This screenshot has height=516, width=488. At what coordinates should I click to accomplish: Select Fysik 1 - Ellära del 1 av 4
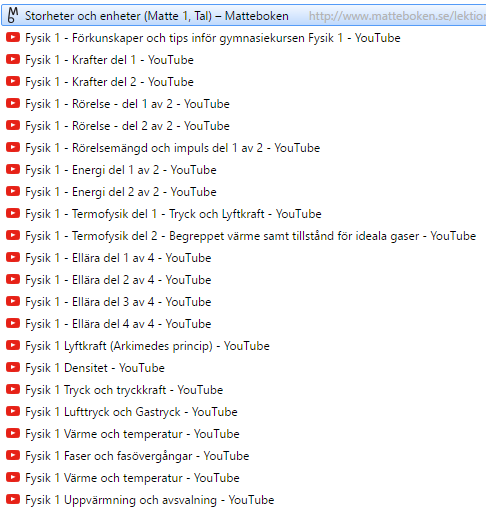pyautogui.click(x=118, y=258)
